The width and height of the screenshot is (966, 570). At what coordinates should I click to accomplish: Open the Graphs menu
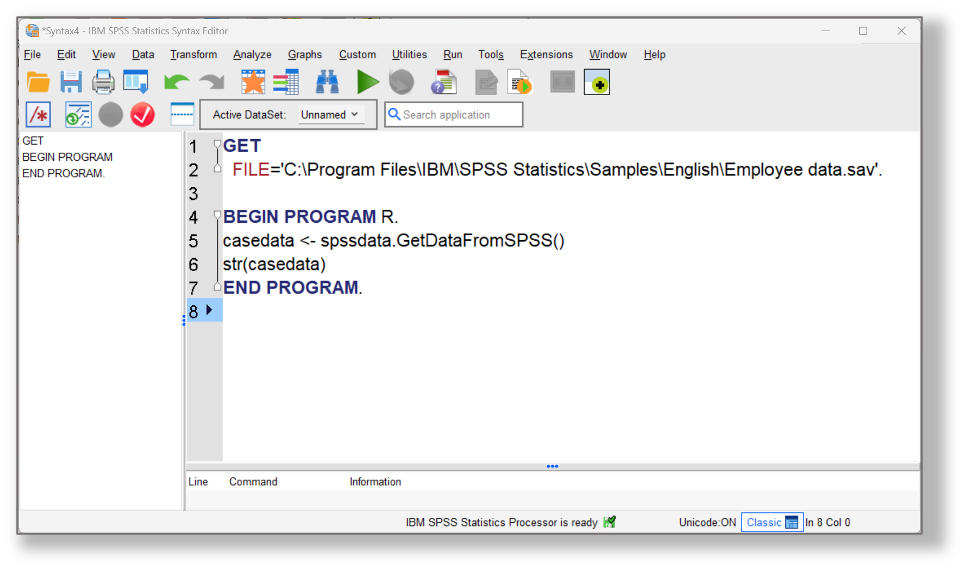coord(305,54)
